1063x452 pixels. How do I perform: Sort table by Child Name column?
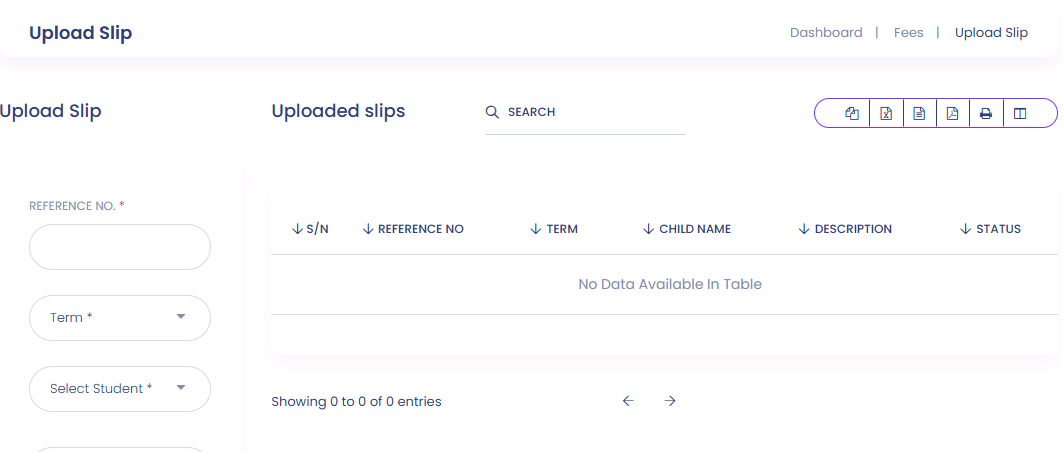pos(687,229)
